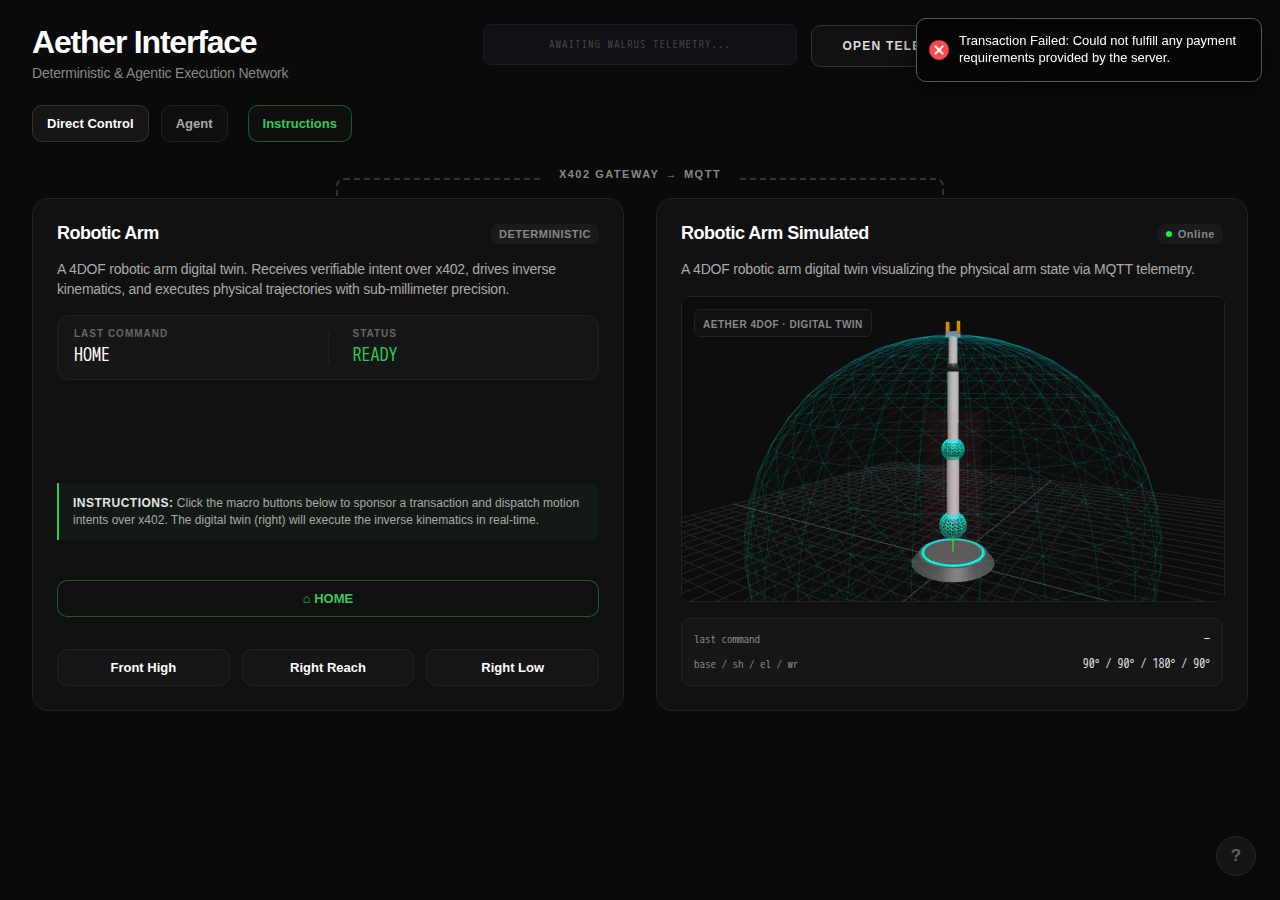The width and height of the screenshot is (1280, 900).
Task: Switch to the Agent tab
Action: click(194, 124)
